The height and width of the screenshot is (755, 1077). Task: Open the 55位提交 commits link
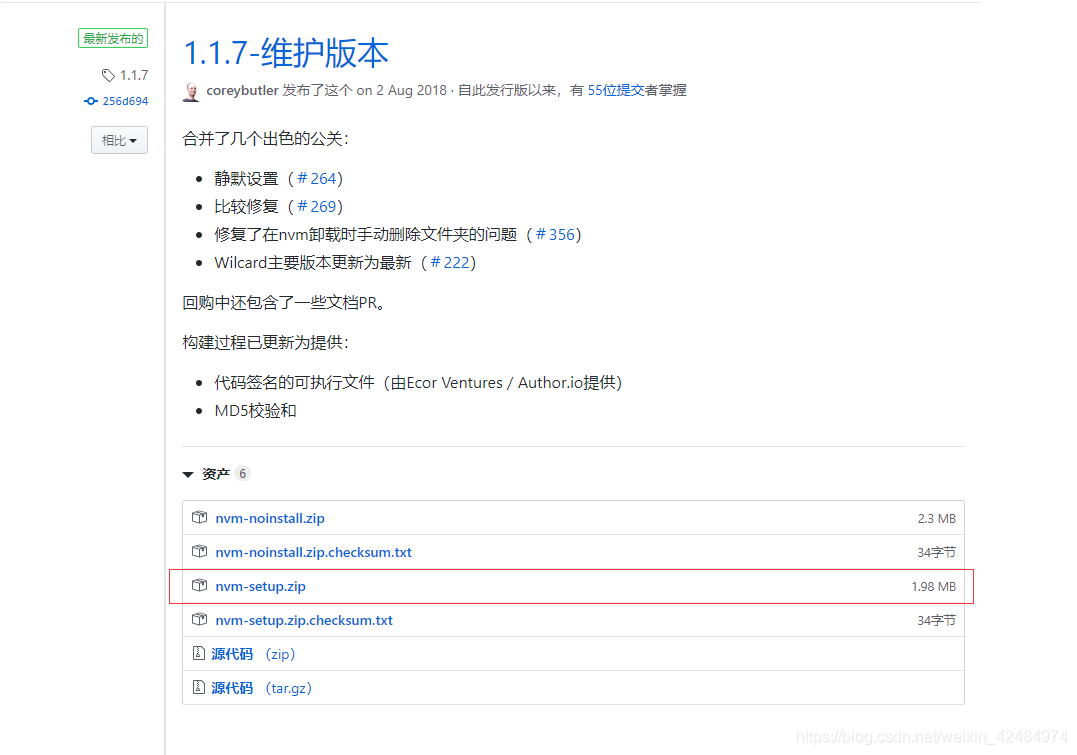[615, 90]
